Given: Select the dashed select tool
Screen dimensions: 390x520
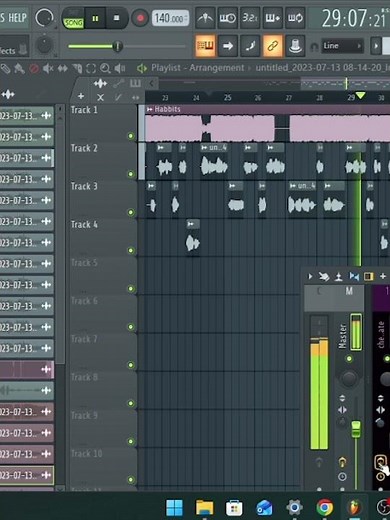Looking at the screenshot, I should coord(91,69).
